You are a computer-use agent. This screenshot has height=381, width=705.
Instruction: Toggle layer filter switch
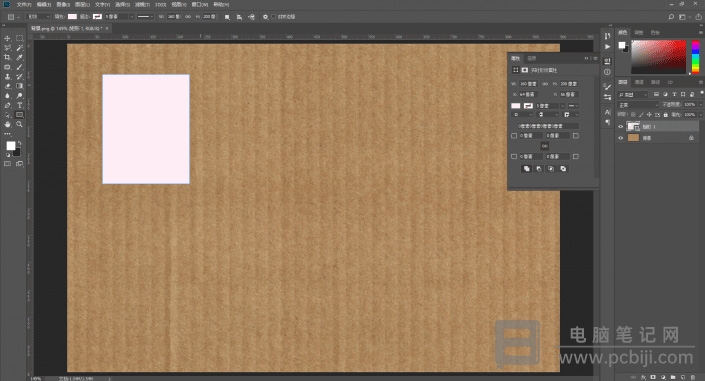pyautogui.click(x=701, y=94)
